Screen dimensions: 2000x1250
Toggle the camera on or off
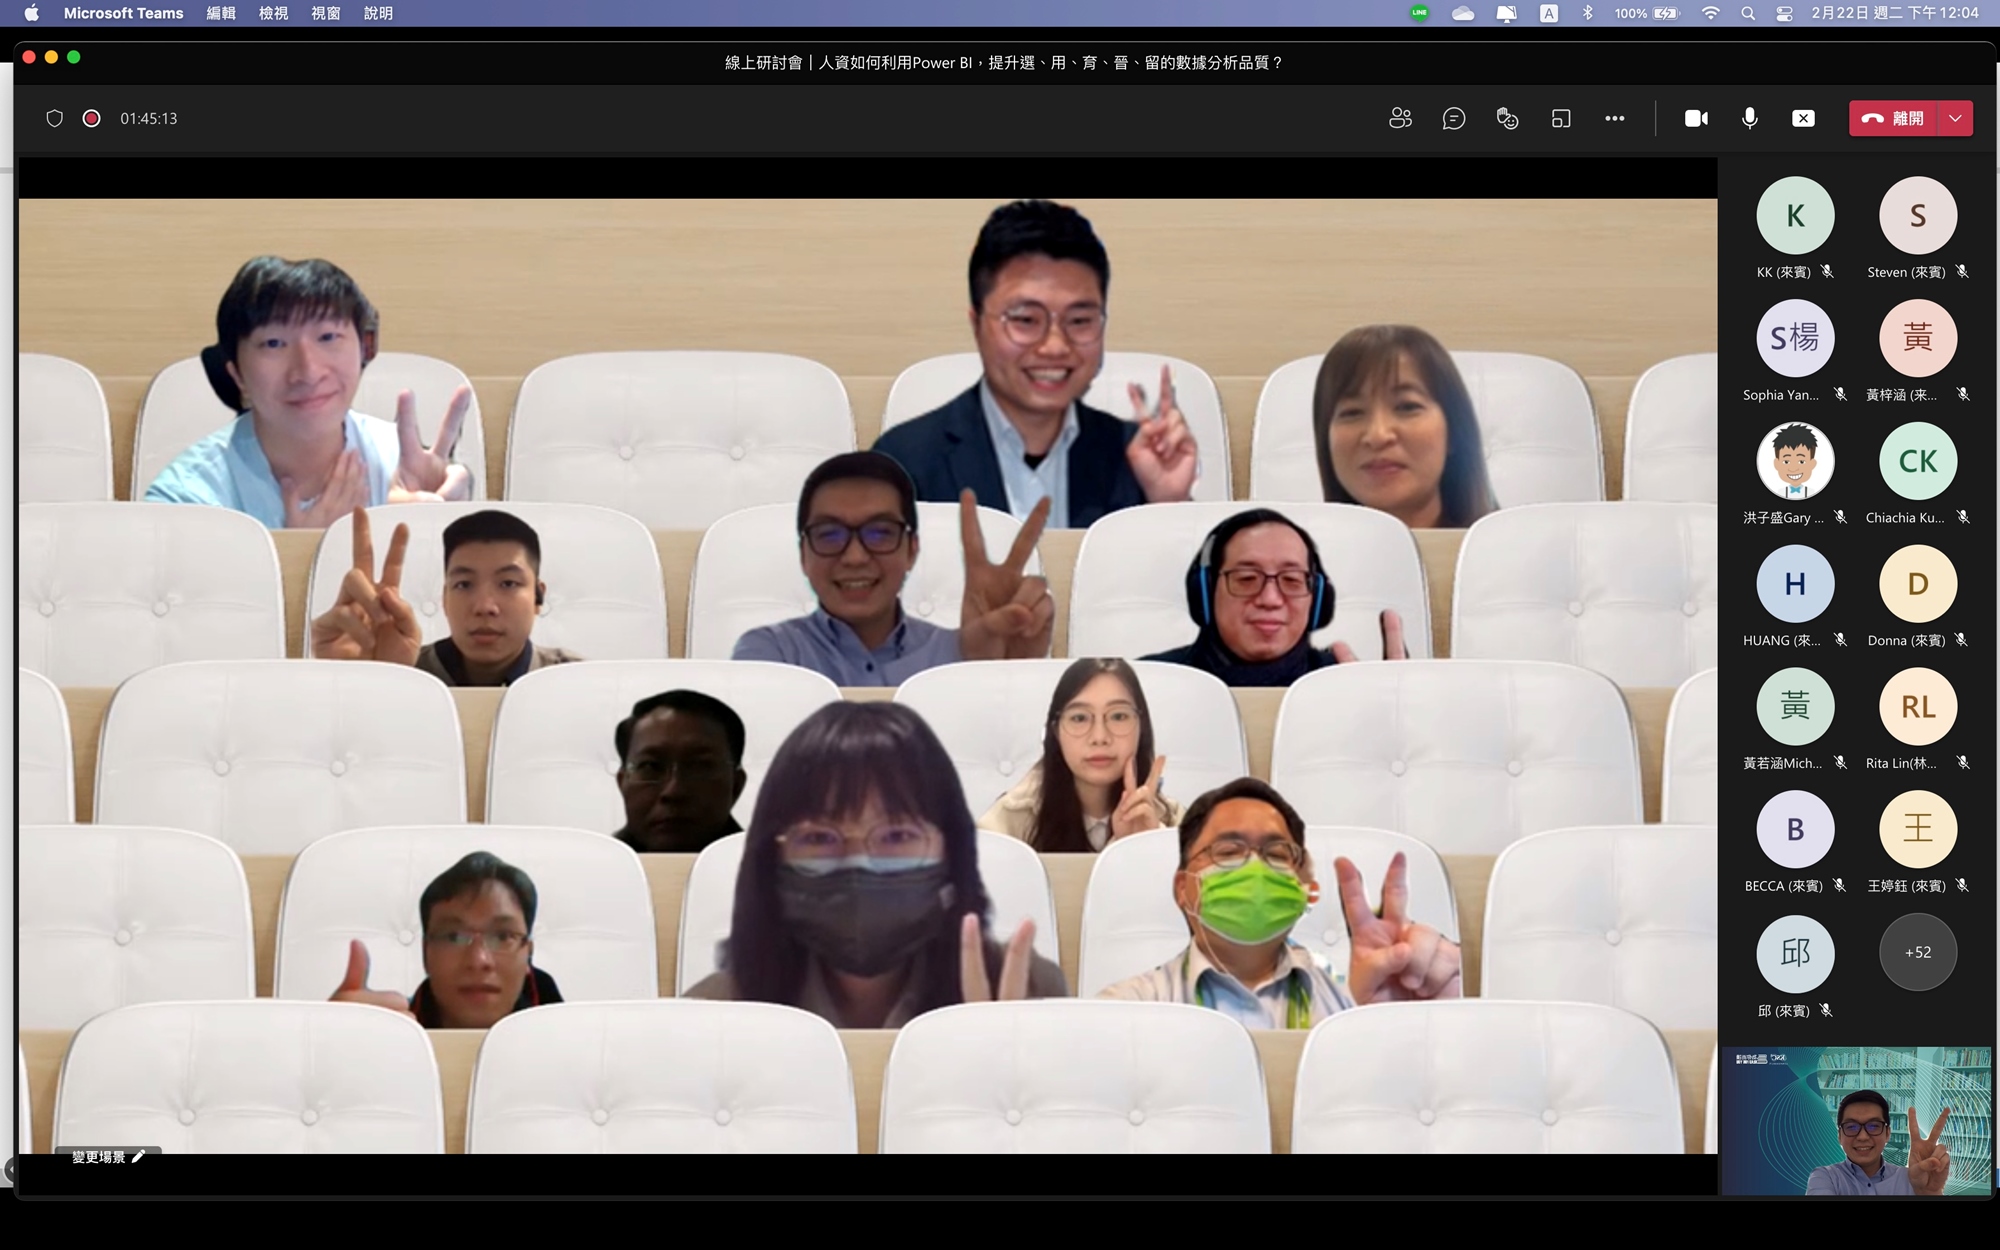coord(1696,118)
